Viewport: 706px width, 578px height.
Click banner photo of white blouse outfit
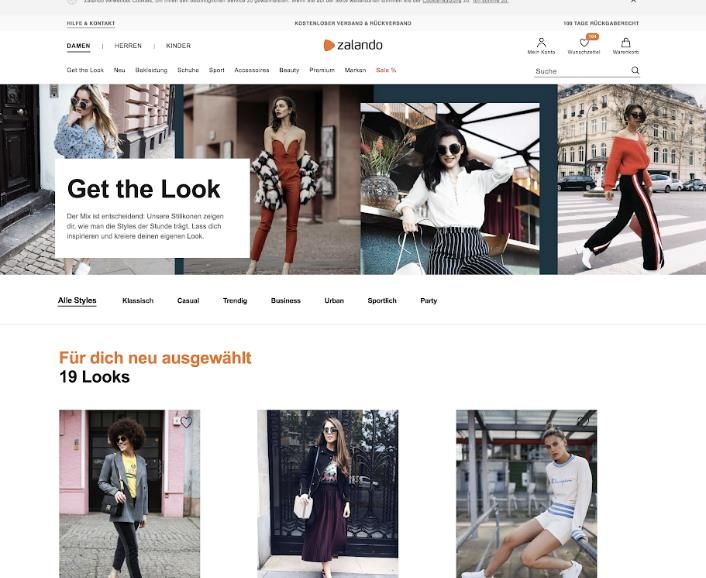click(x=450, y=189)
